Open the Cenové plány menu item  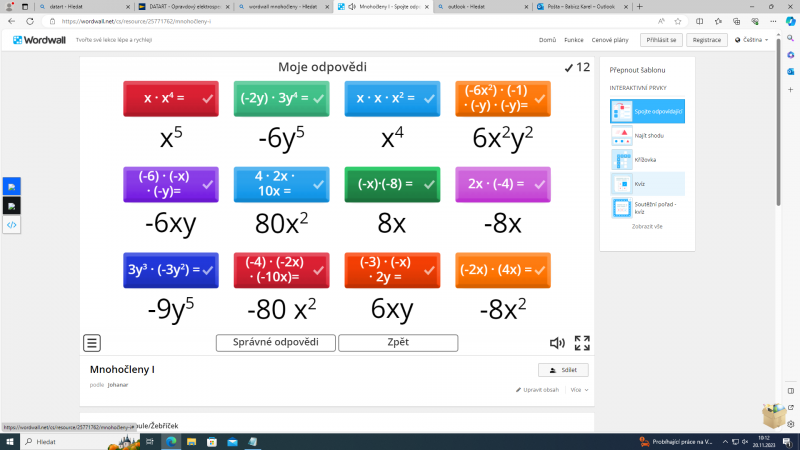tap(611, 40)
